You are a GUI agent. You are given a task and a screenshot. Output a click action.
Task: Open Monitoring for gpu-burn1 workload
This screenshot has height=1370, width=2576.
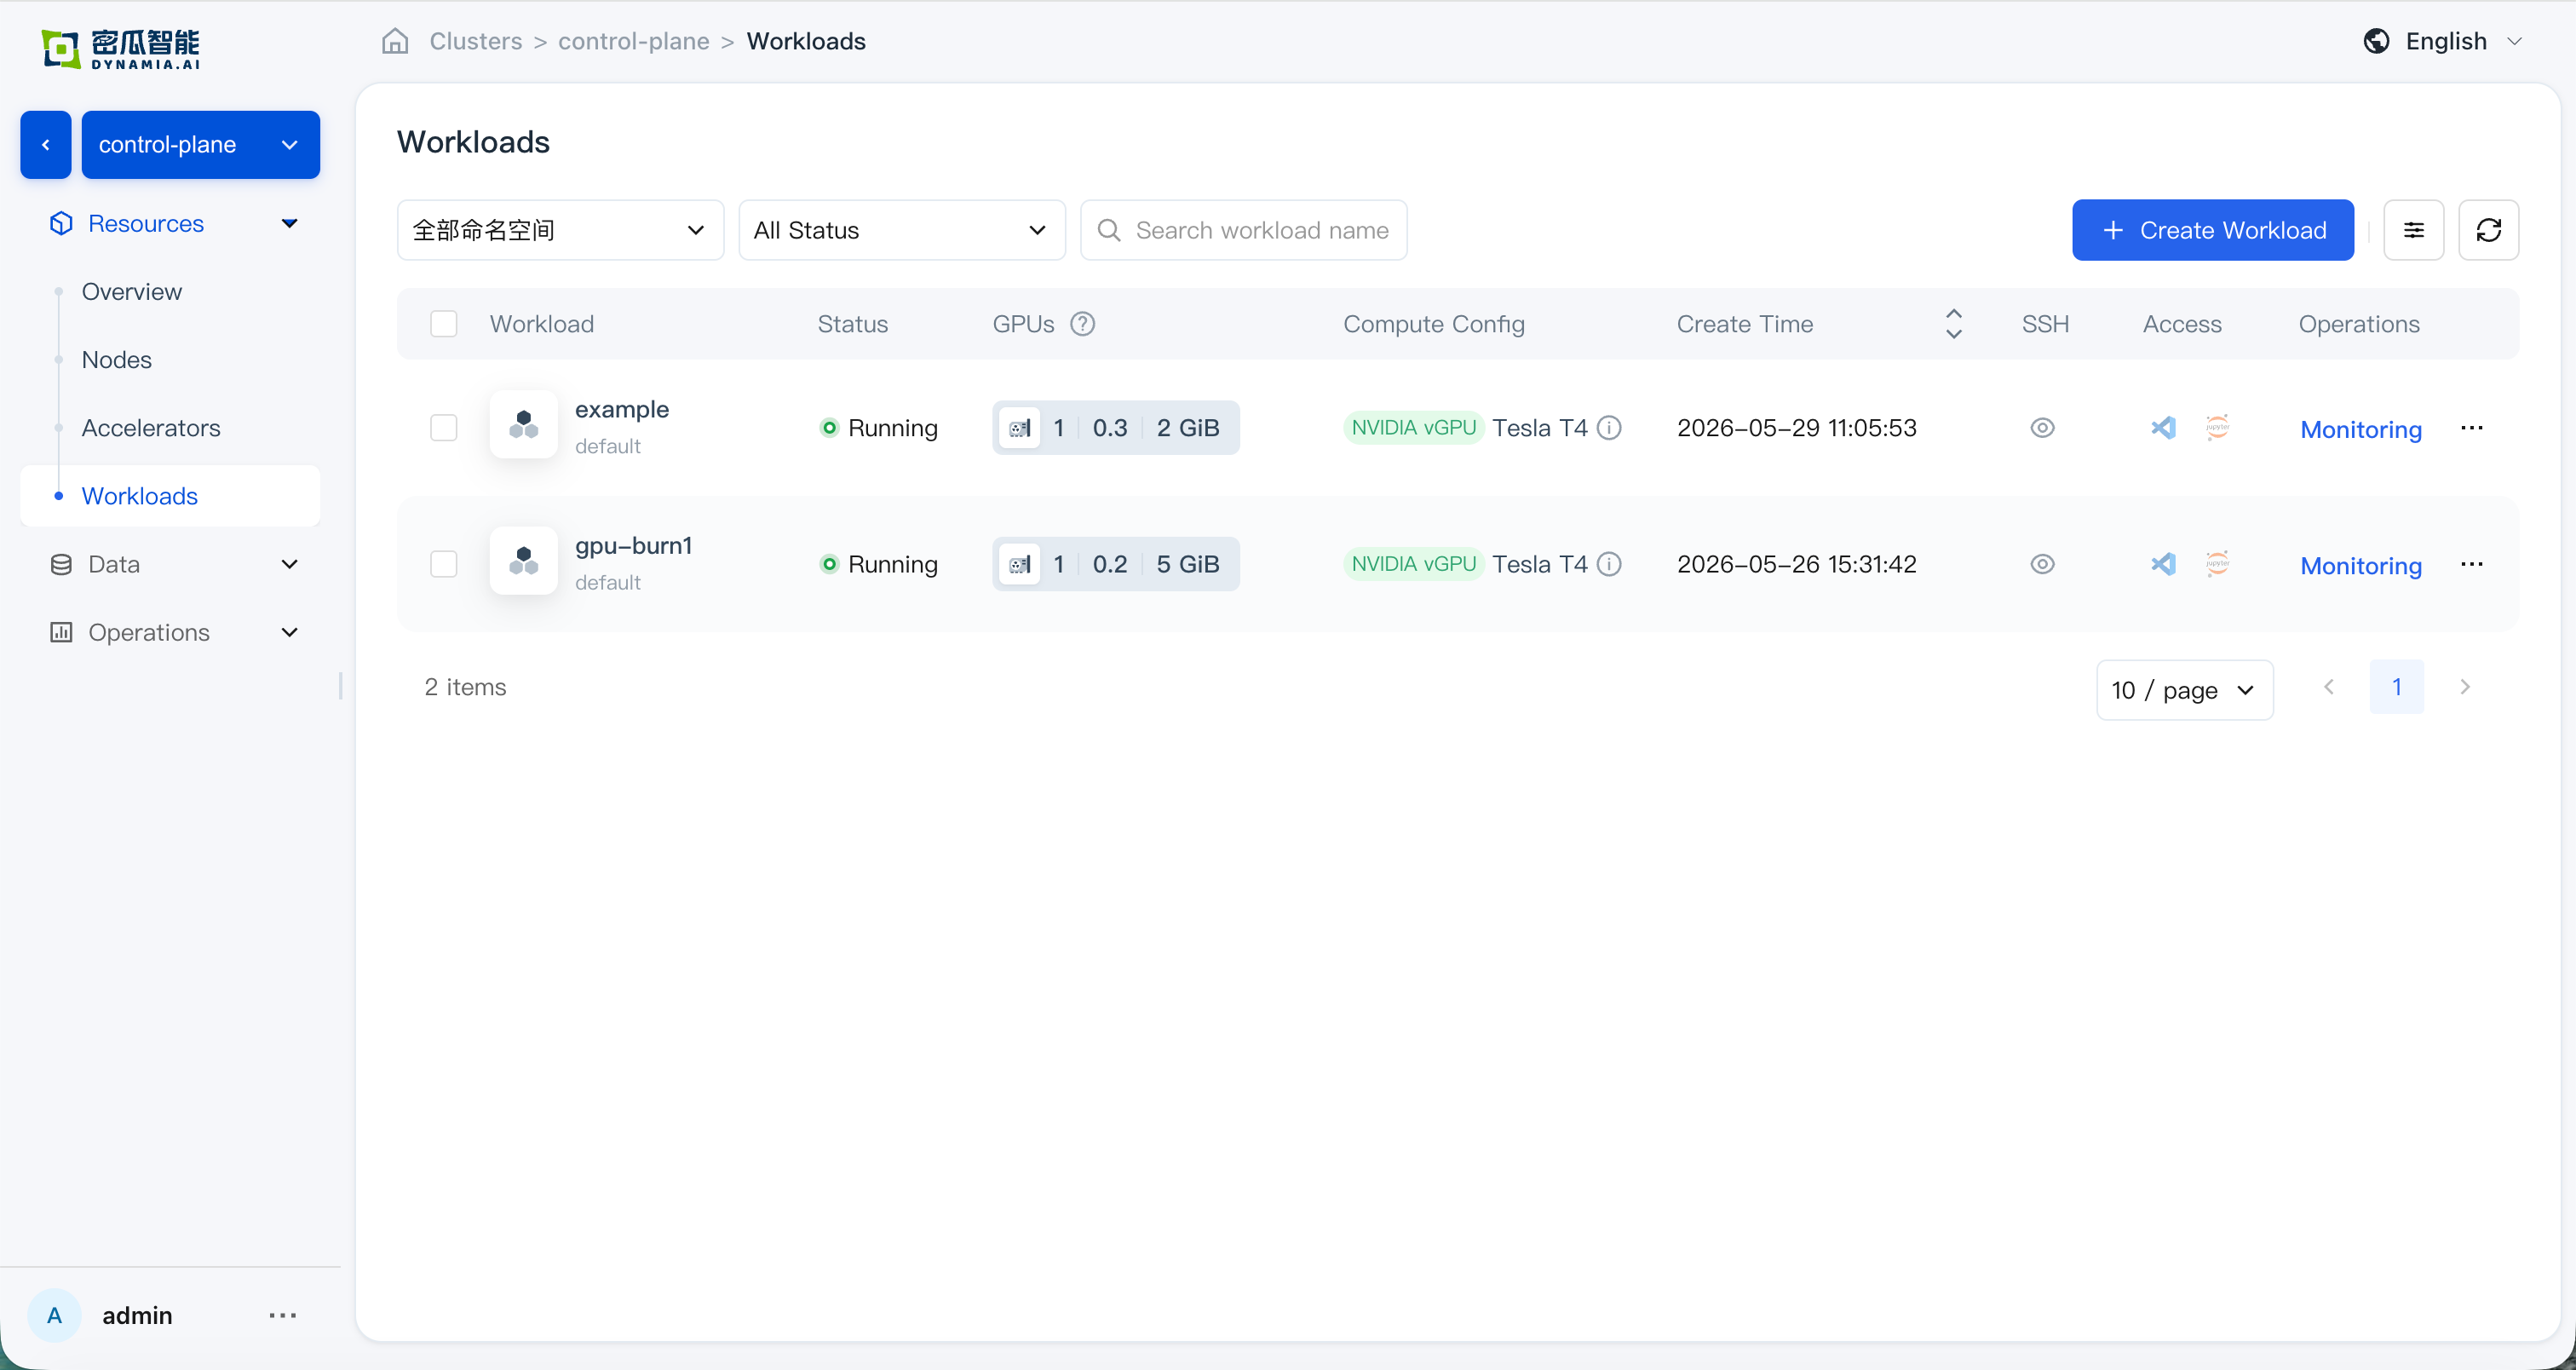[x=2360, y=565]
